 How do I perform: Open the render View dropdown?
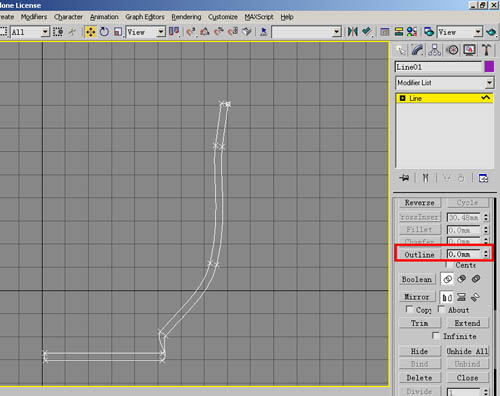pyautogui.click(x=478, y=32)
